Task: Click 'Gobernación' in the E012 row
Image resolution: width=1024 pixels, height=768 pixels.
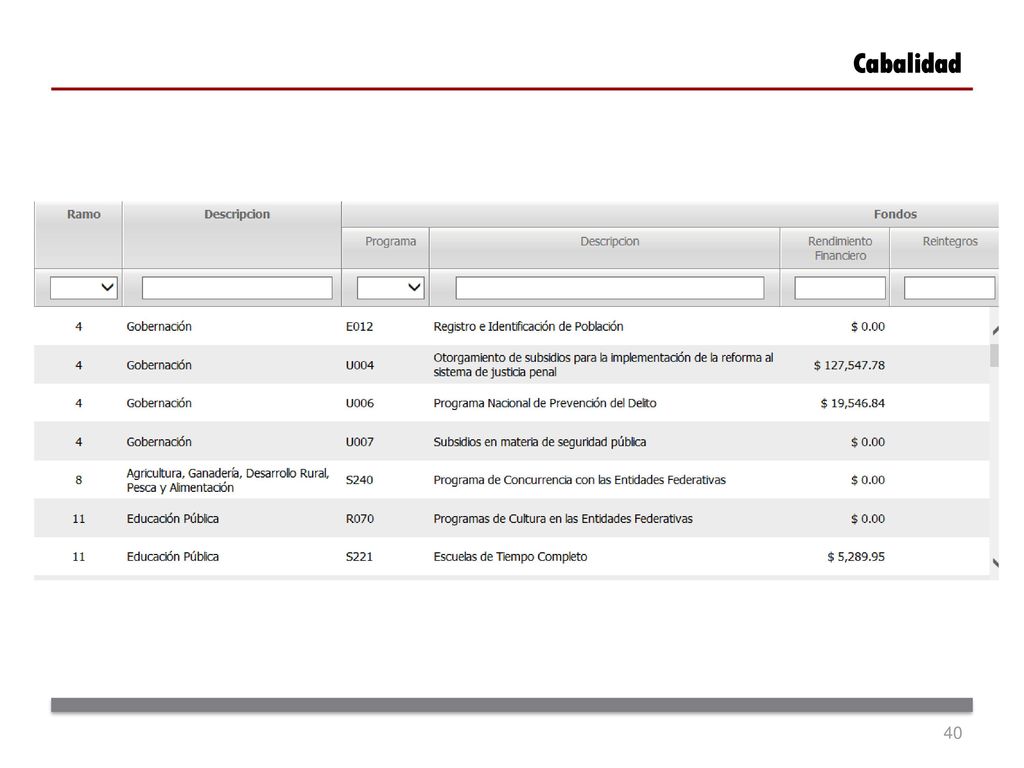Action: point(159,327)
